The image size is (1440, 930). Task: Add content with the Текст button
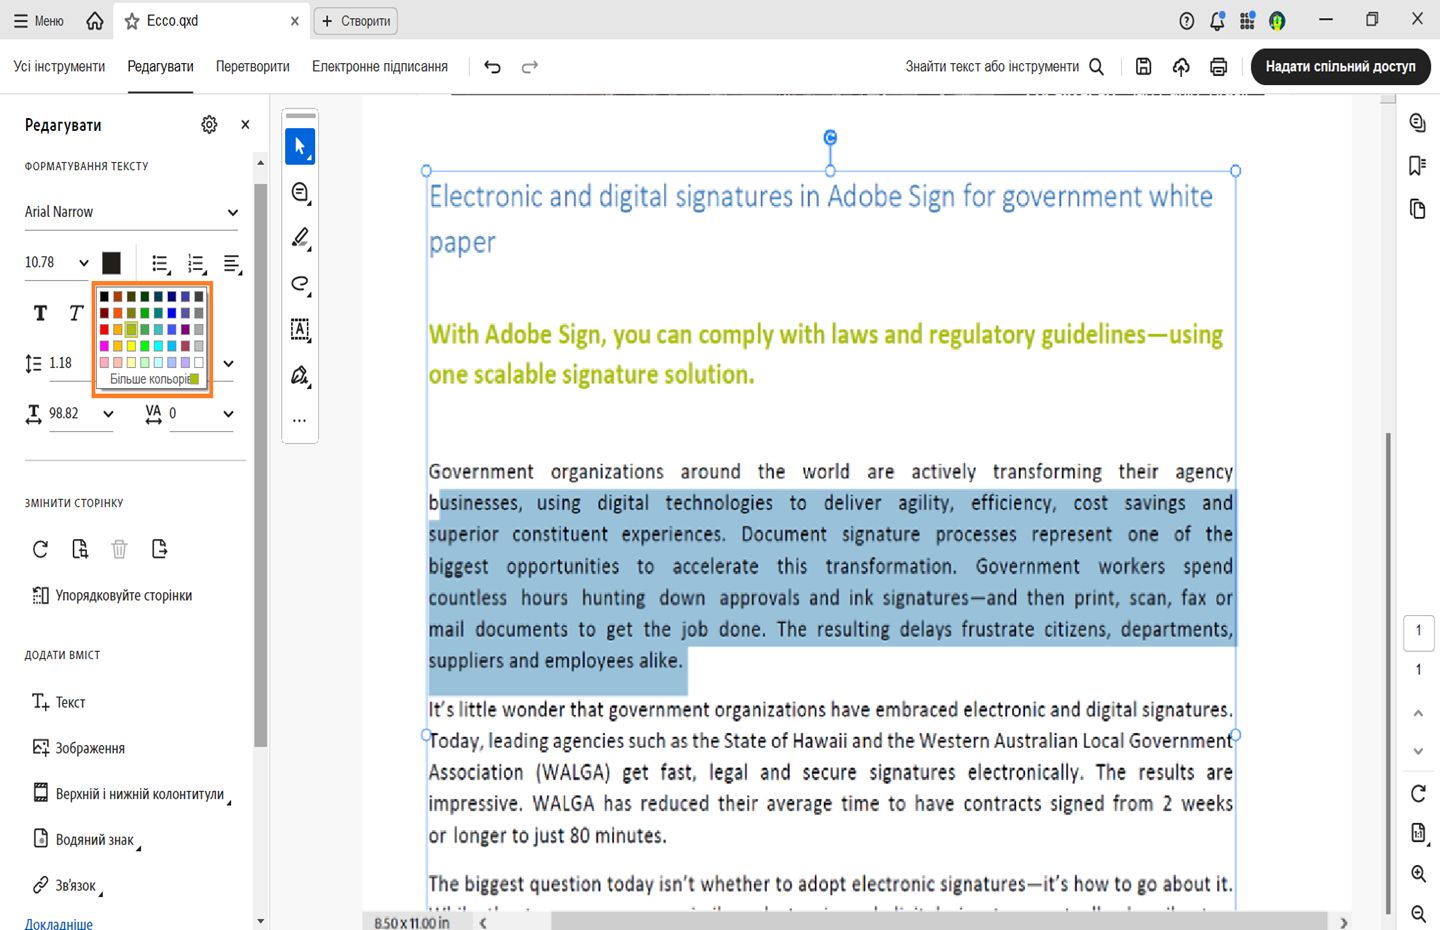59,702
